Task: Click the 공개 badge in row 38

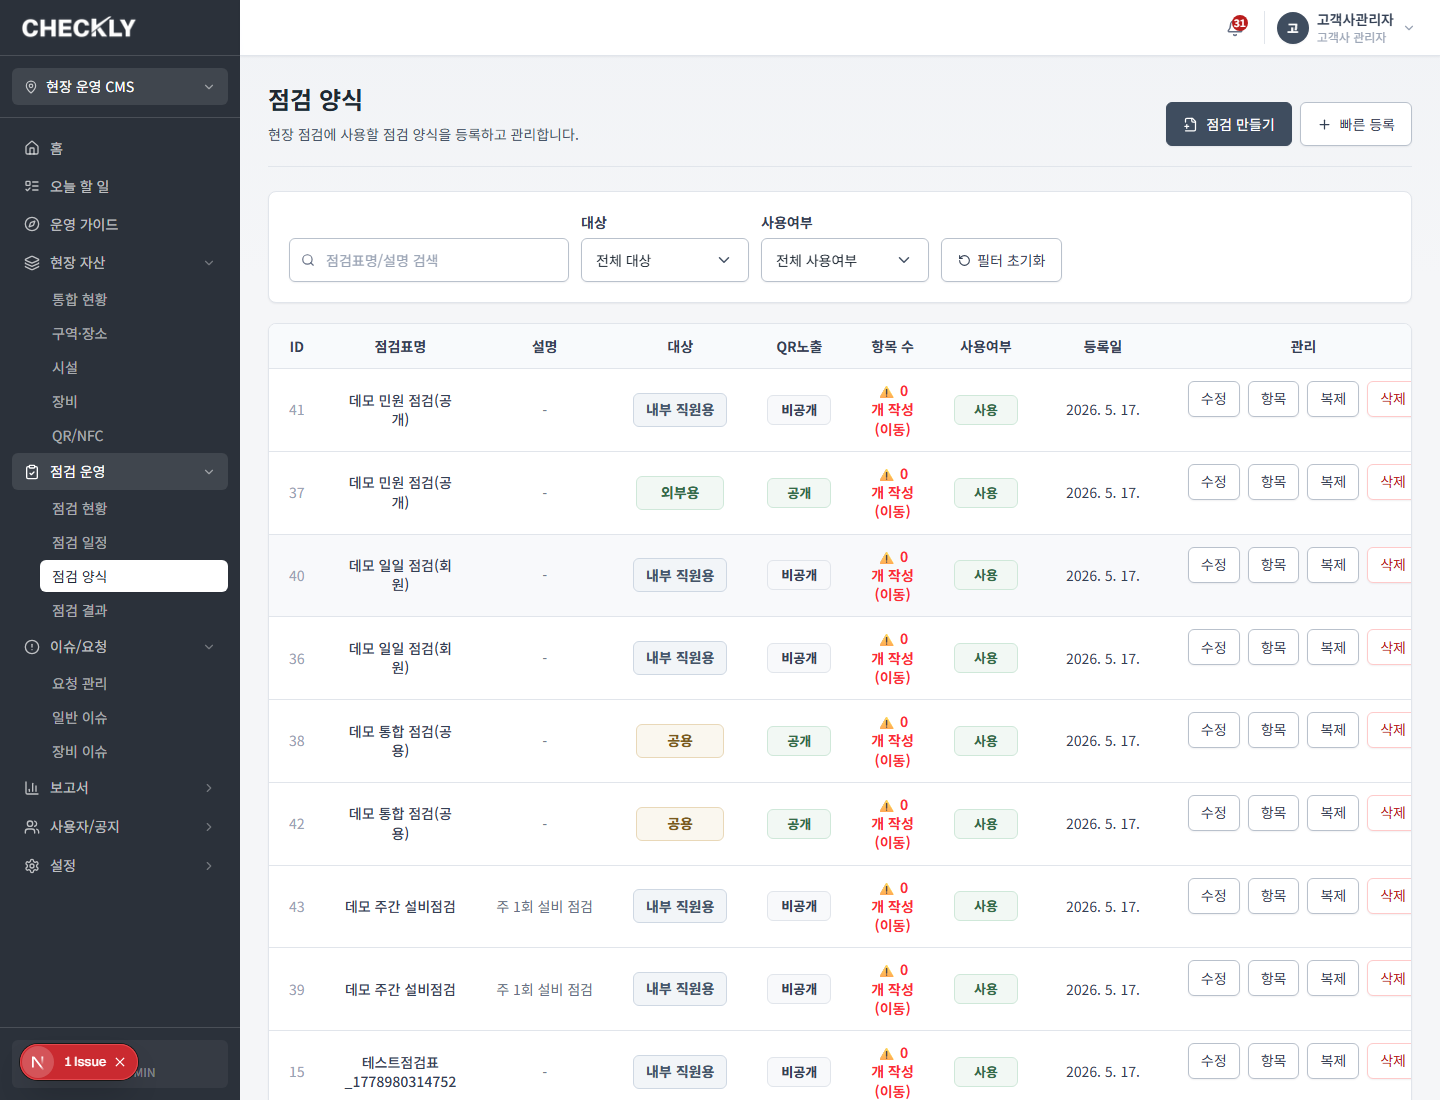Action: 799,741
